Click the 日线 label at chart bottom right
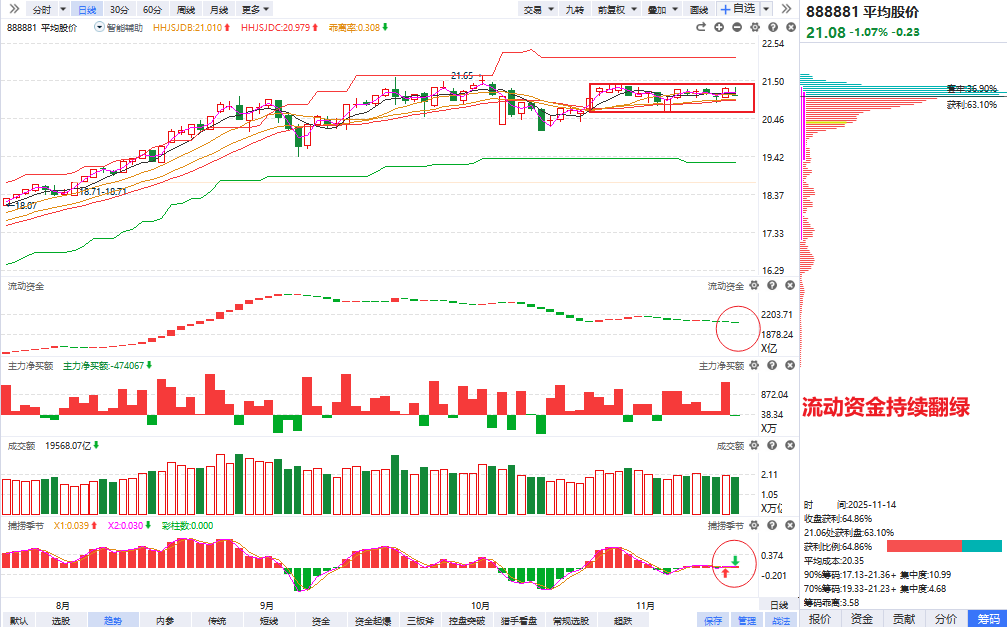The height and width of the screenshot is (627, 1007). [x=778, y=605]
